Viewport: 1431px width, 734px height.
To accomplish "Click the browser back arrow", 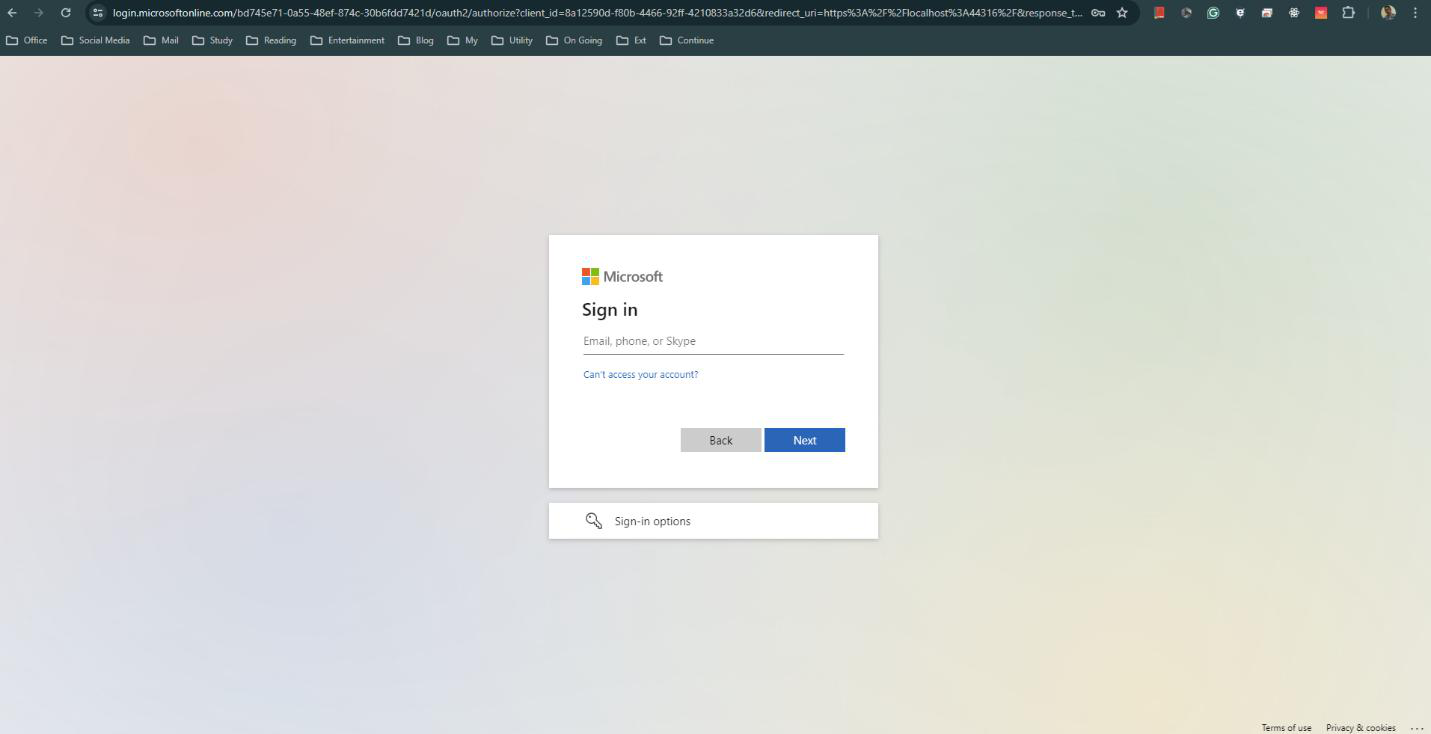I will [12, 13].
